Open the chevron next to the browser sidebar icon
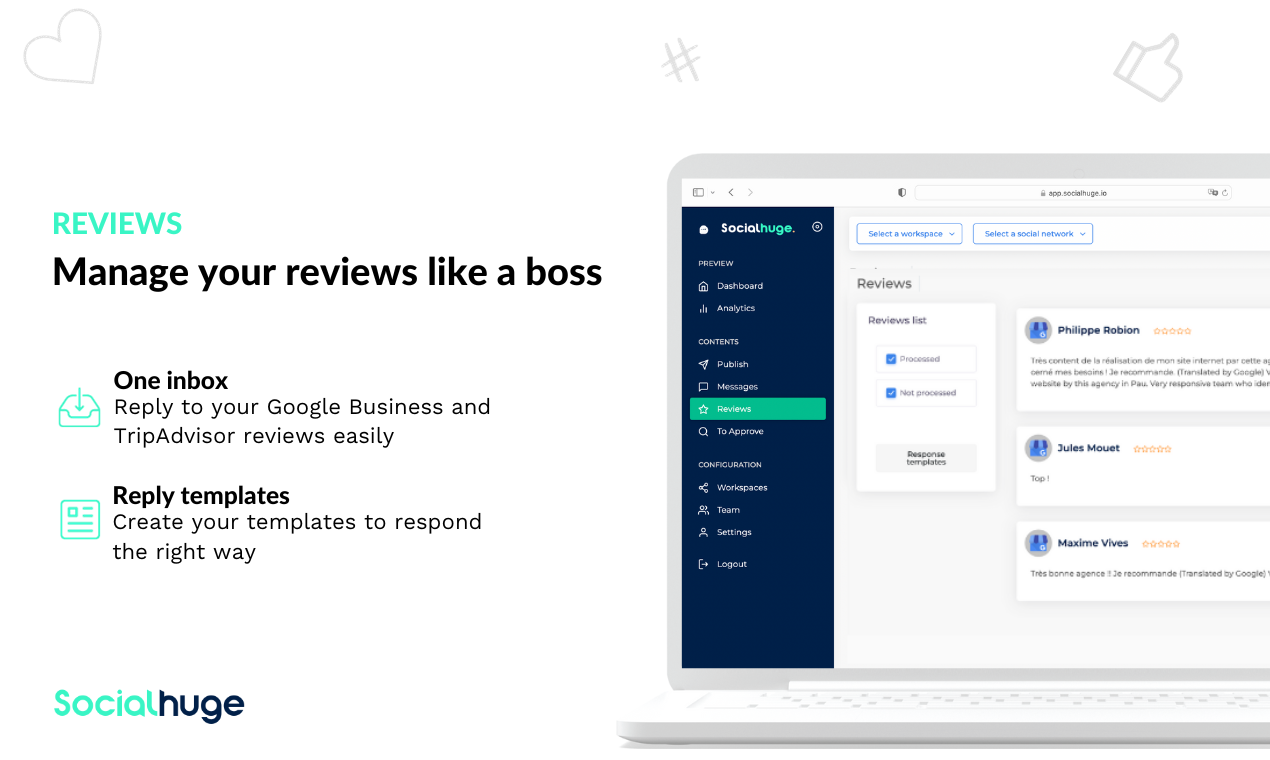 (x=713, y=192)
